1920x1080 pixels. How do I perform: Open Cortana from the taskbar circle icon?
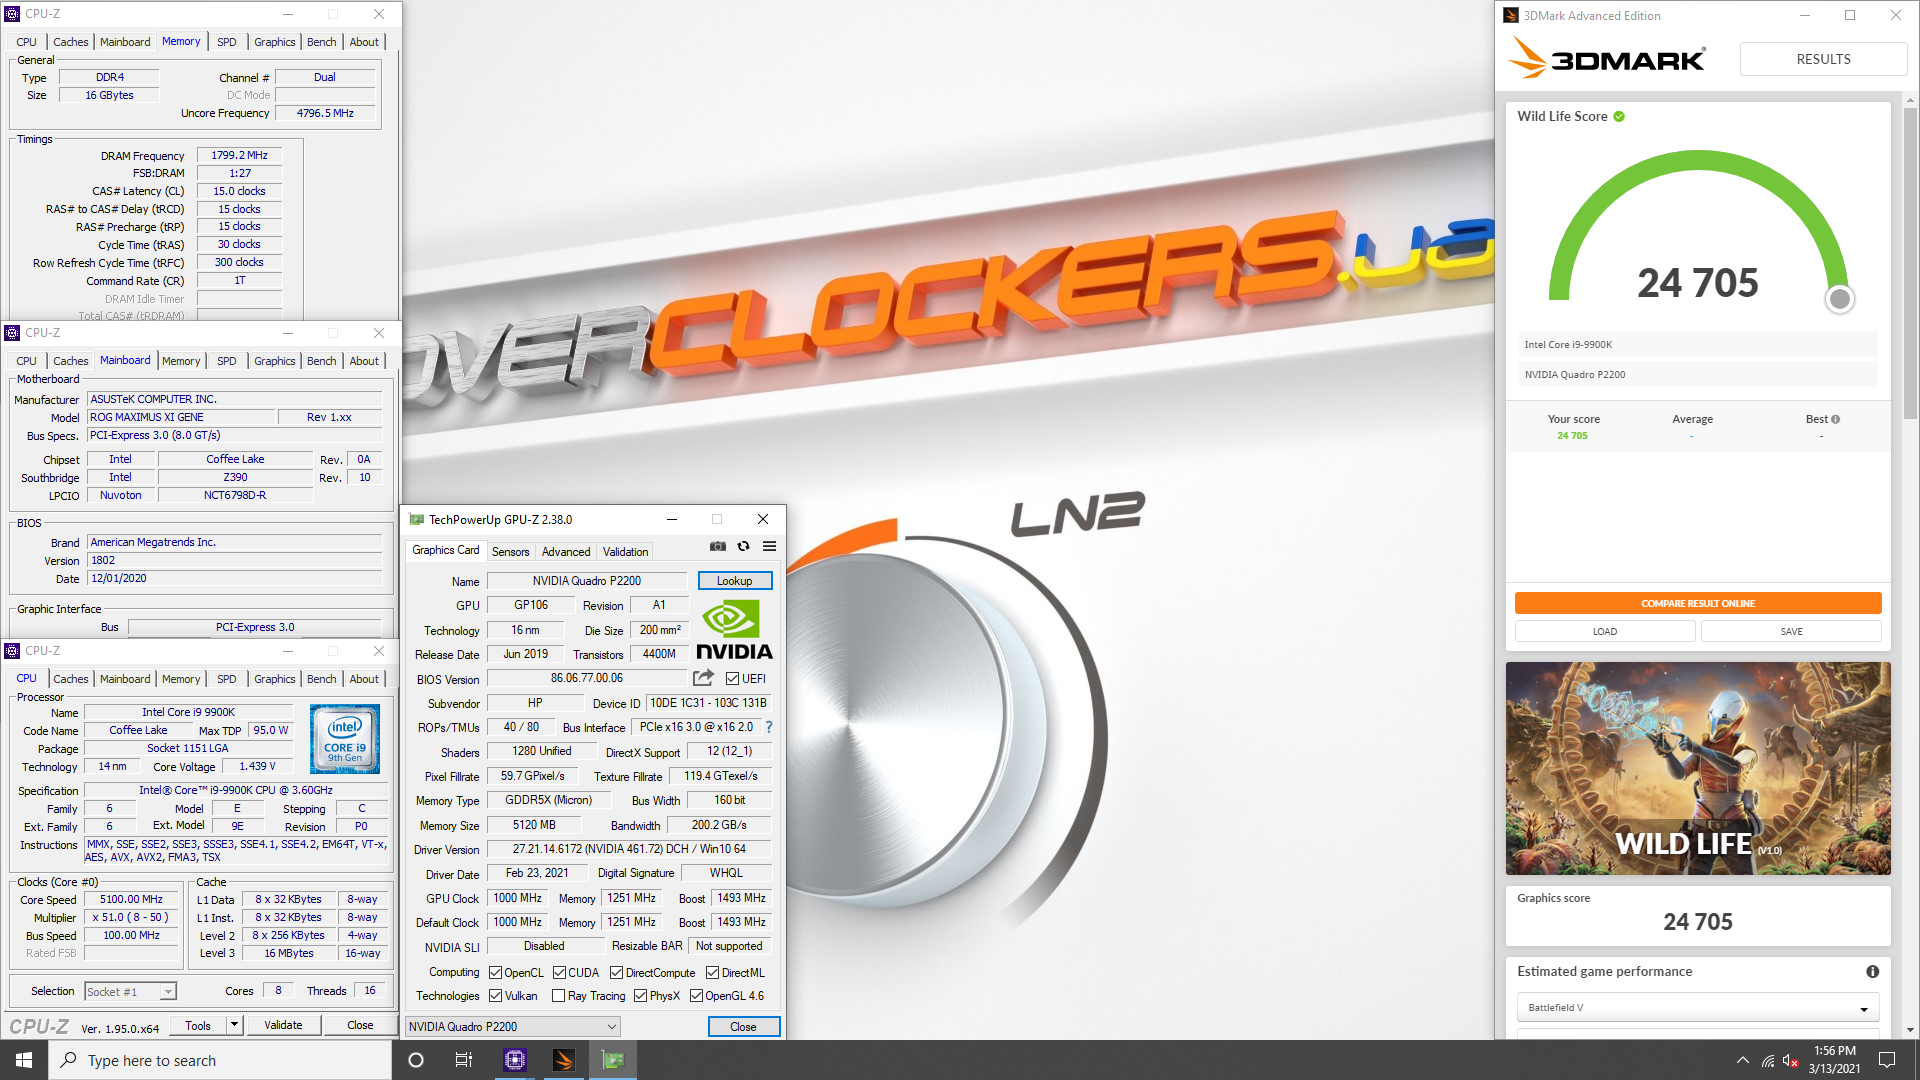coord(416,1060)
